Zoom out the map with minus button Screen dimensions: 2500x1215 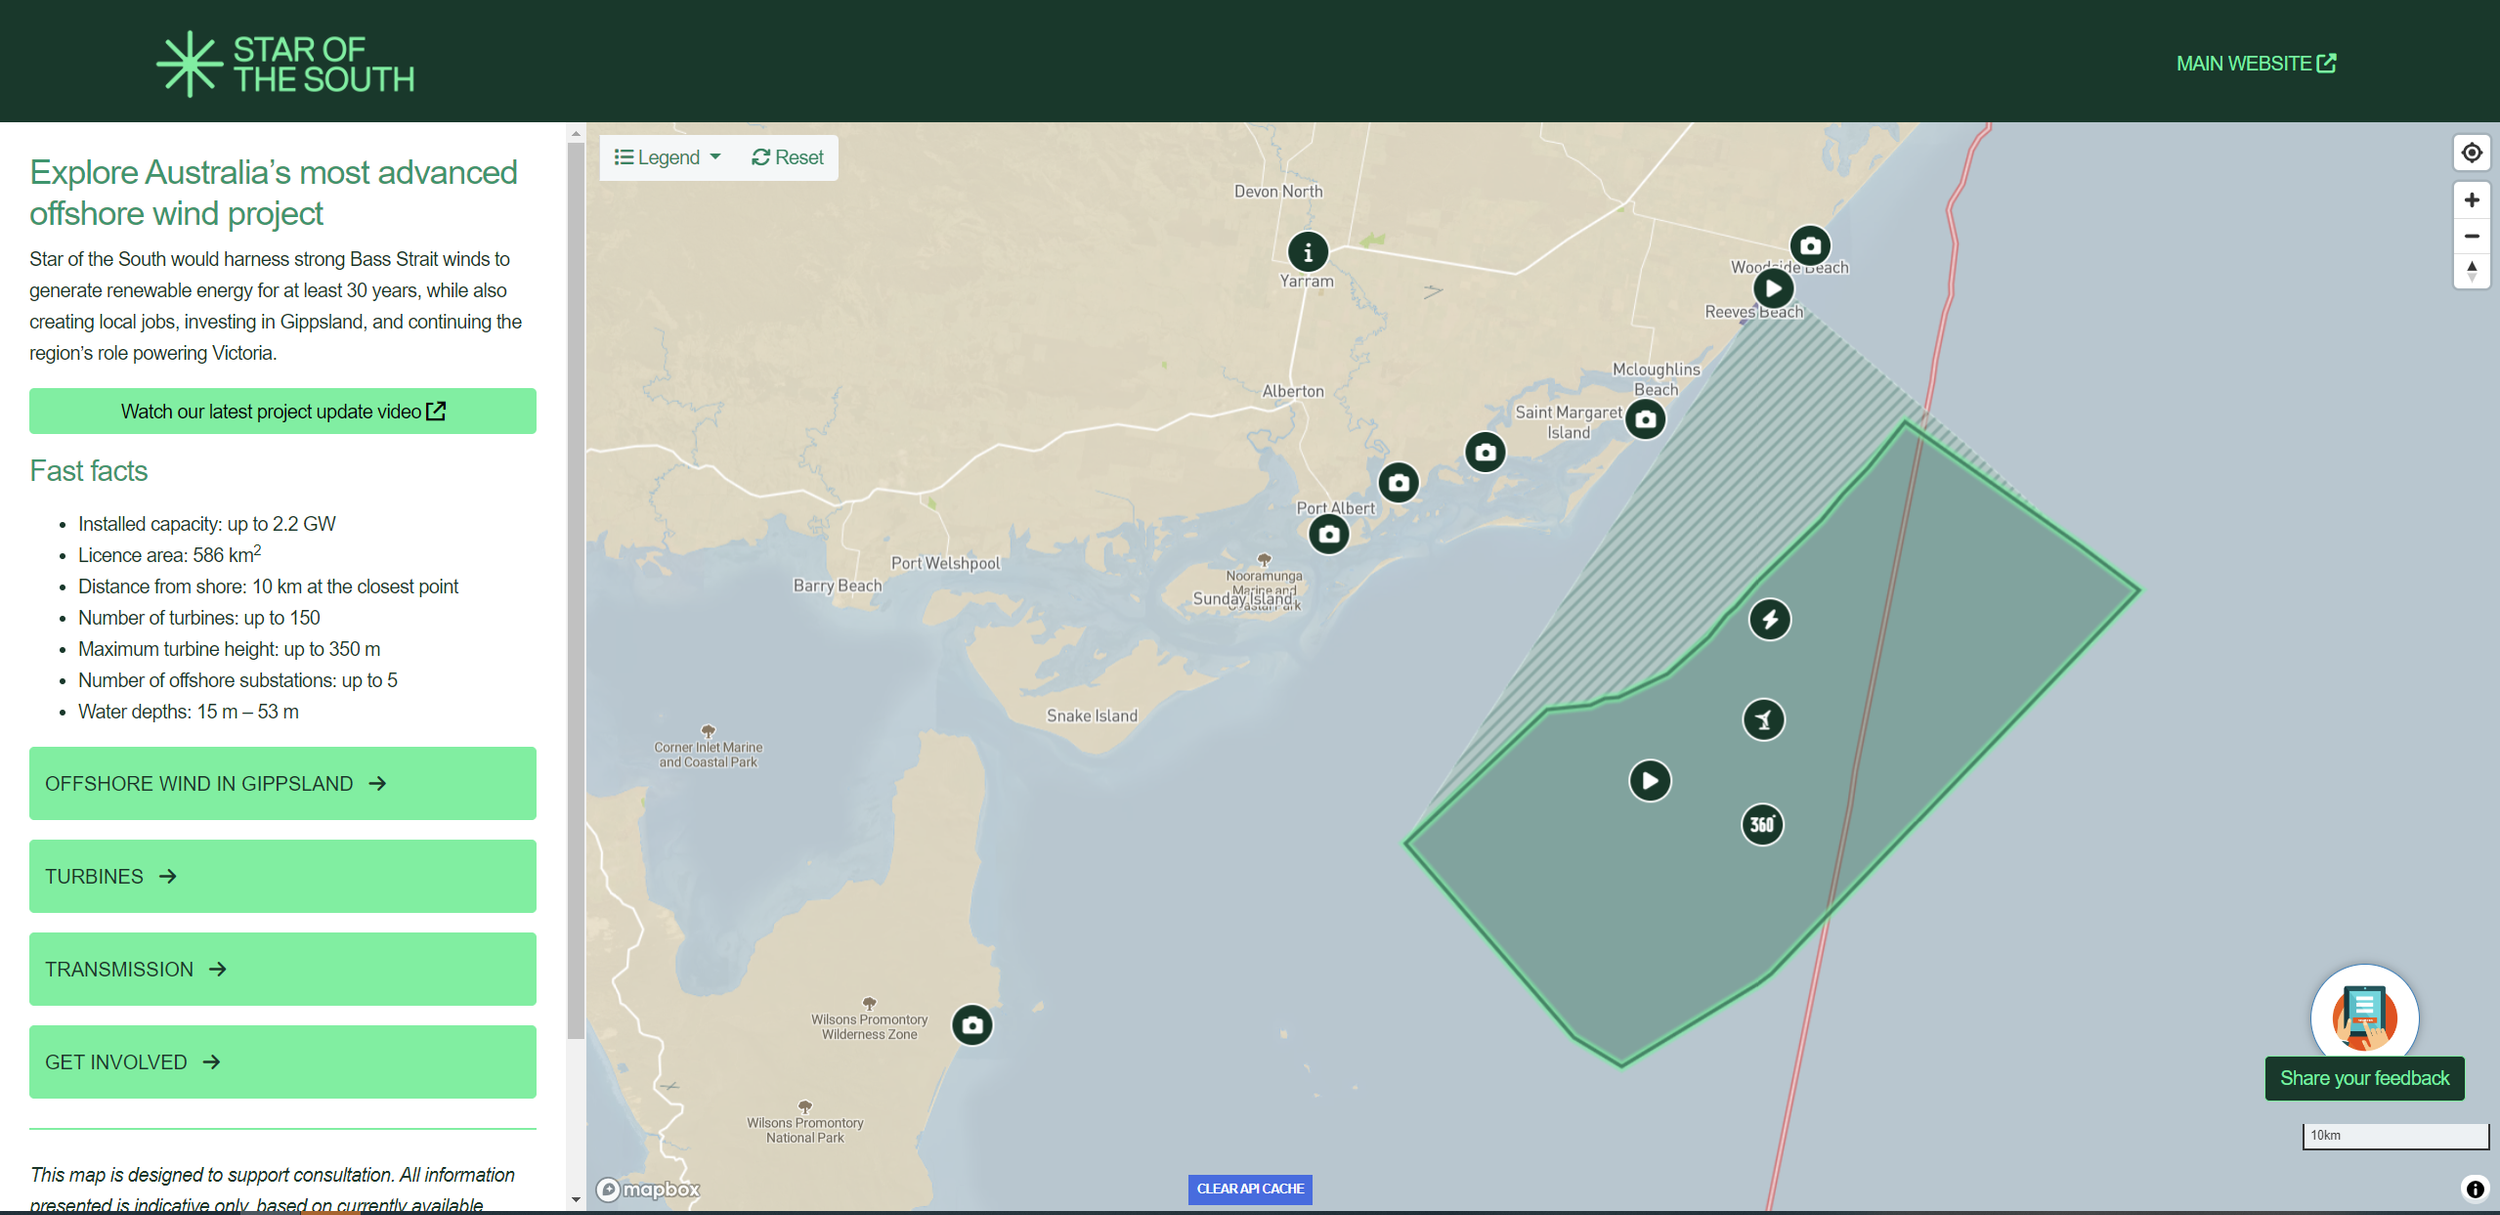(2471, 236)
